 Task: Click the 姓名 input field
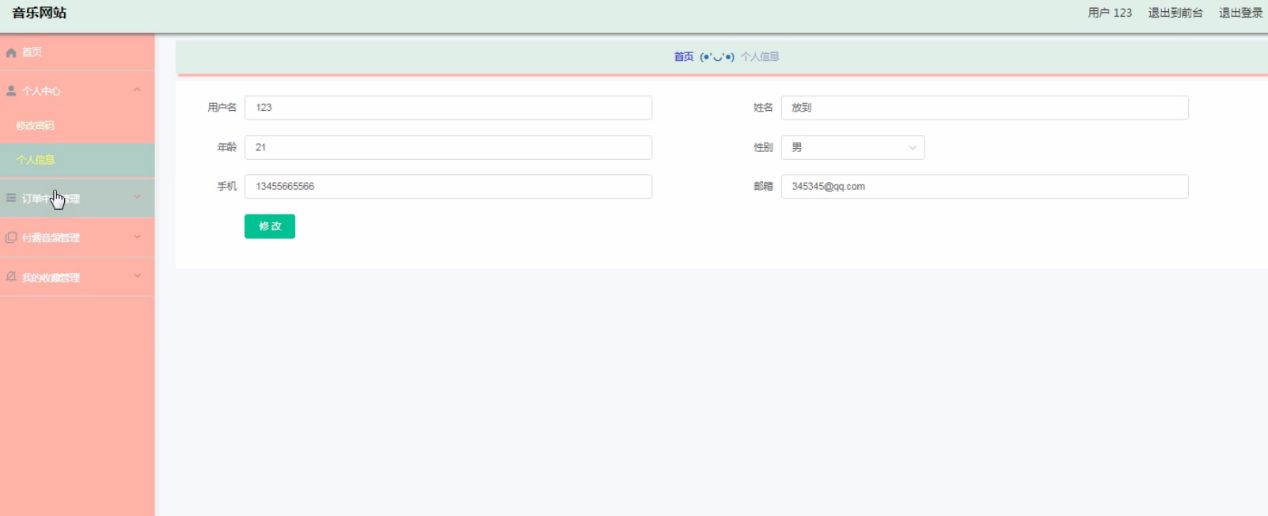coord(985,108)
